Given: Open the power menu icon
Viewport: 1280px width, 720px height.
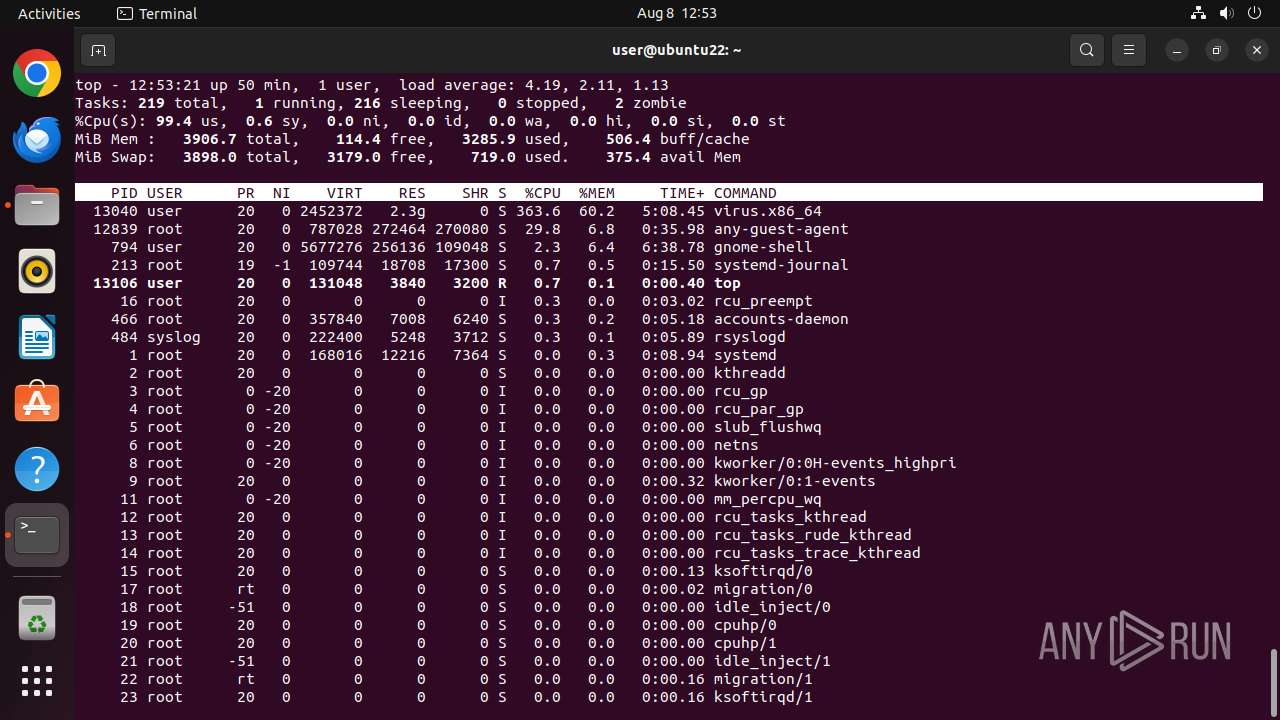Looking at the screenshot, I should click(x=1254, y=13).
